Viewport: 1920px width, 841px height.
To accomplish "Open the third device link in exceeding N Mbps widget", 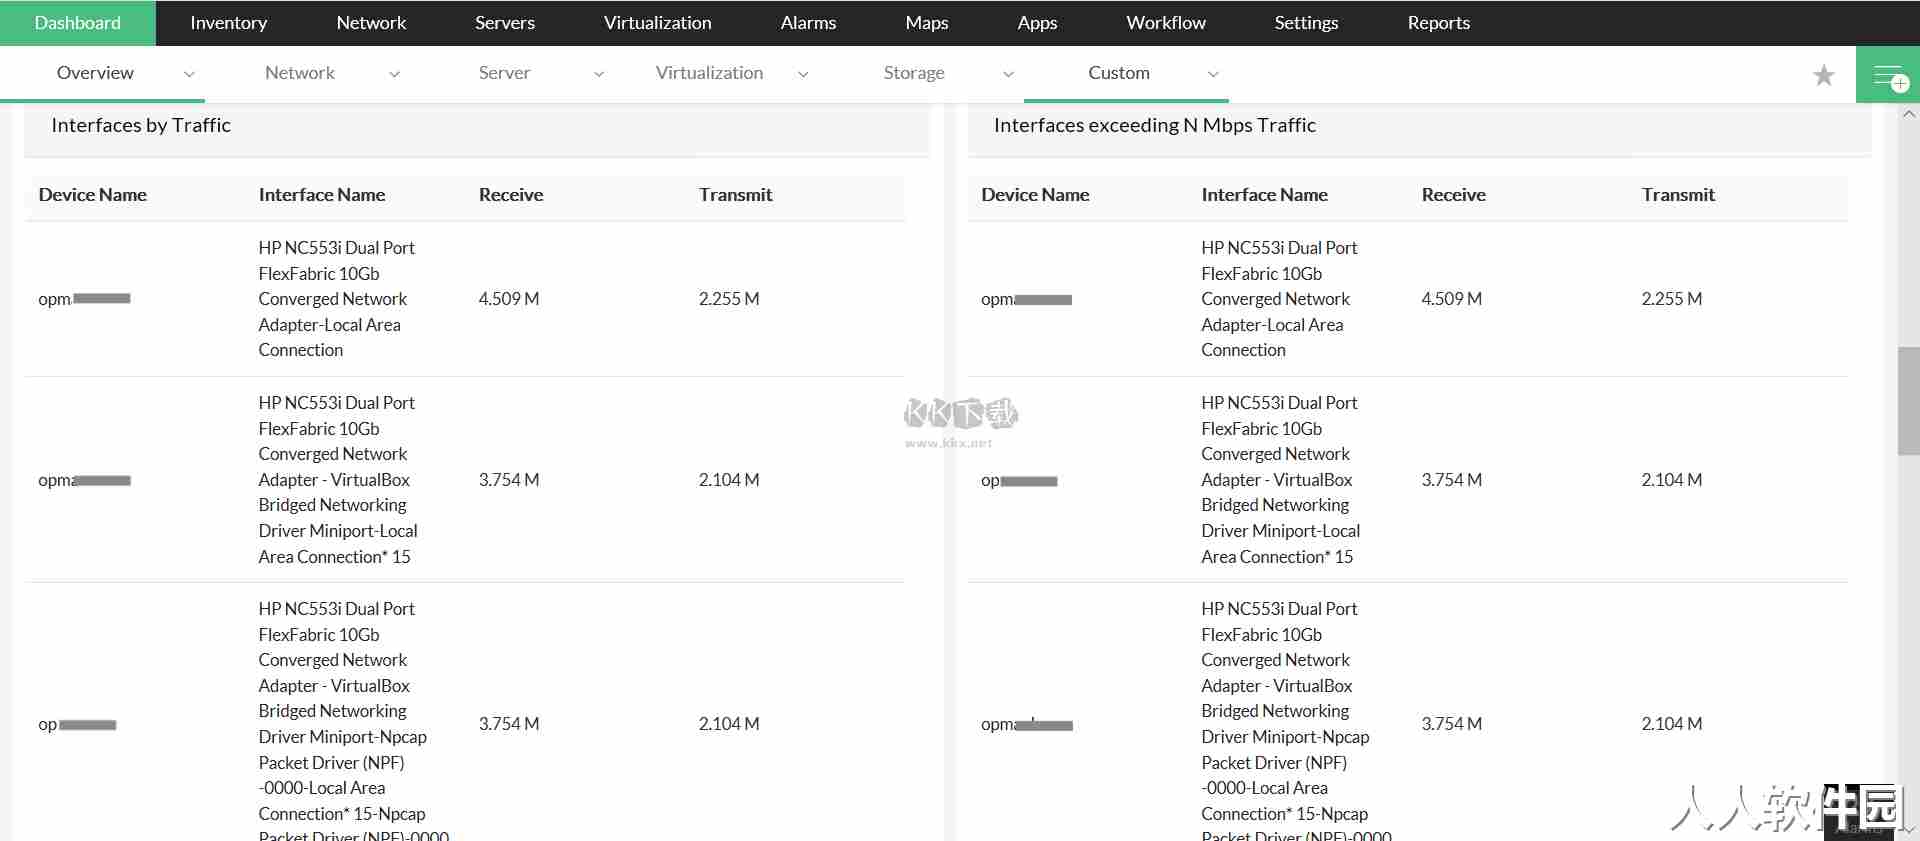I will click(1027, 725).
